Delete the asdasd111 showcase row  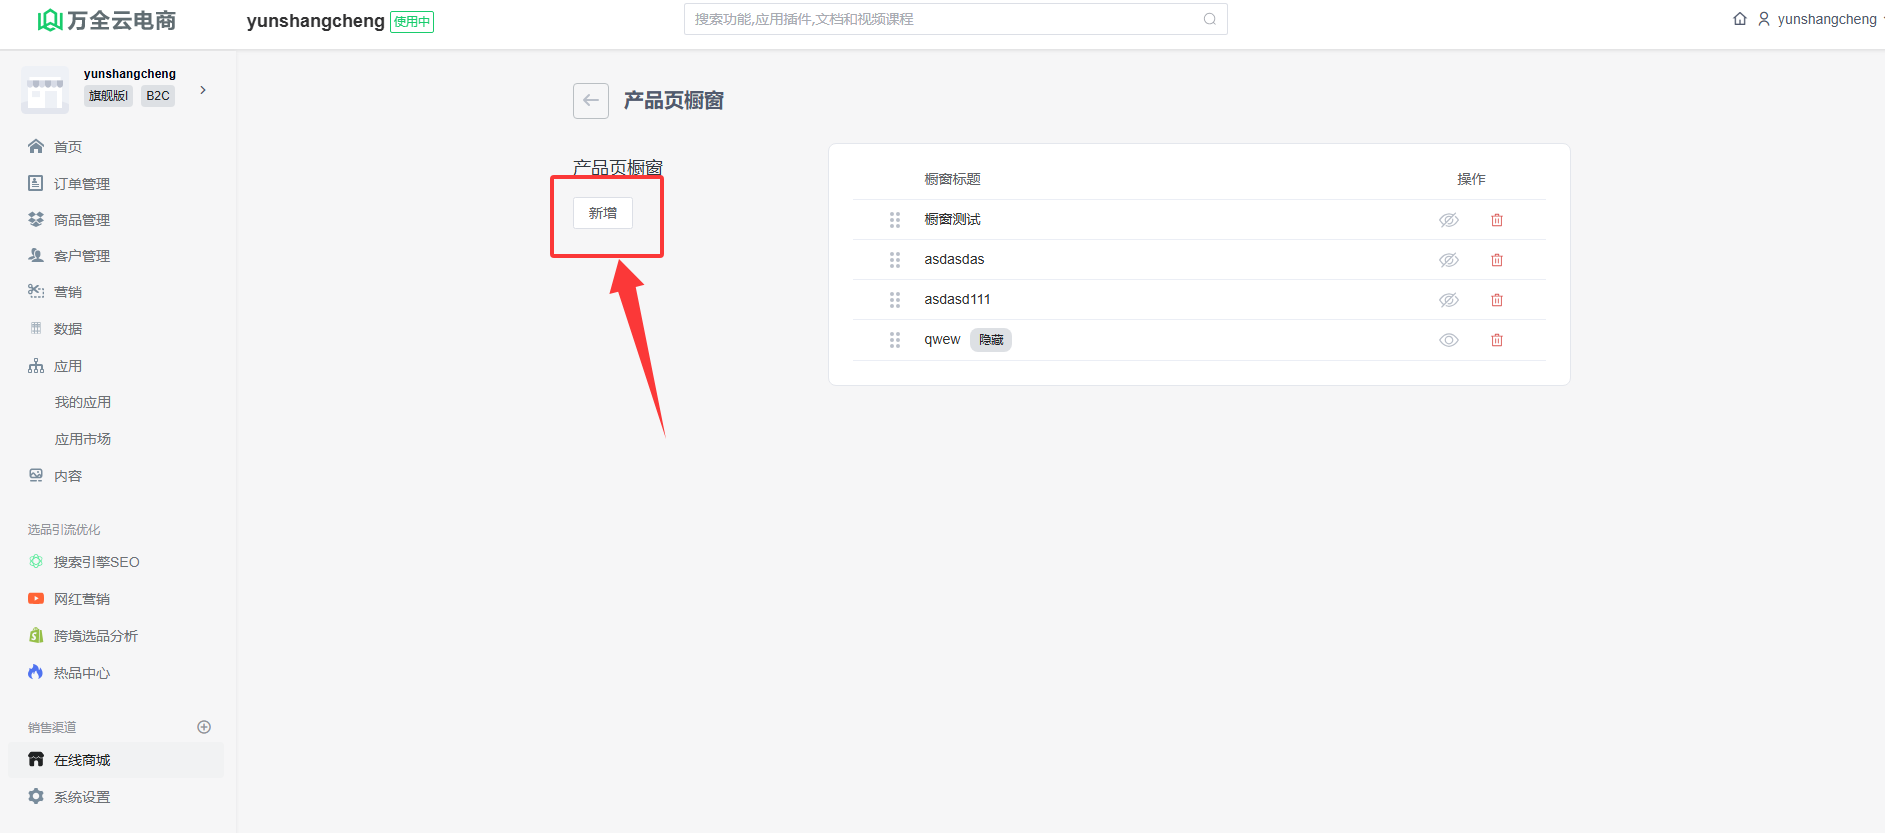[1496, 300]
